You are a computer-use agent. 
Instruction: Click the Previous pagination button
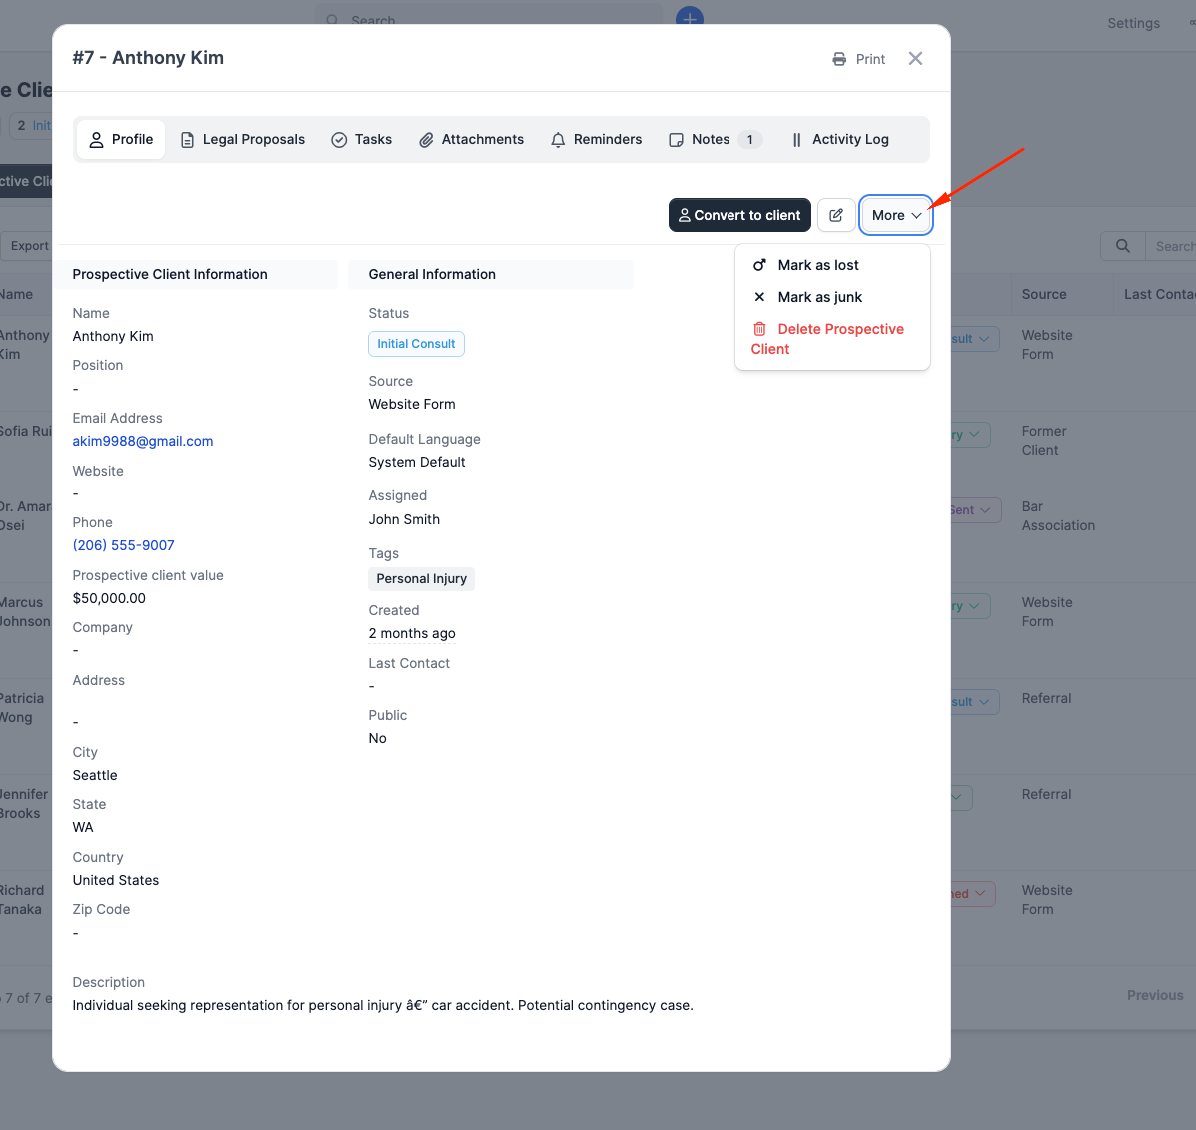pos(1155,995)
